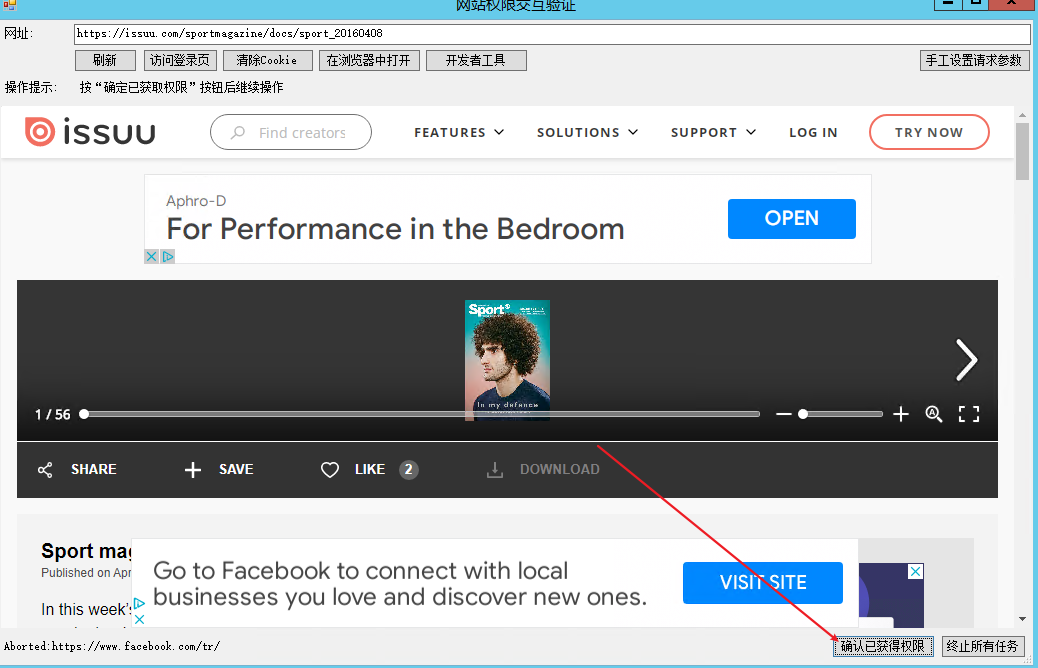Click the magnifier zoom search icon
The width and height of the screenshot is (1038, 668).
[x=934, y=414]
